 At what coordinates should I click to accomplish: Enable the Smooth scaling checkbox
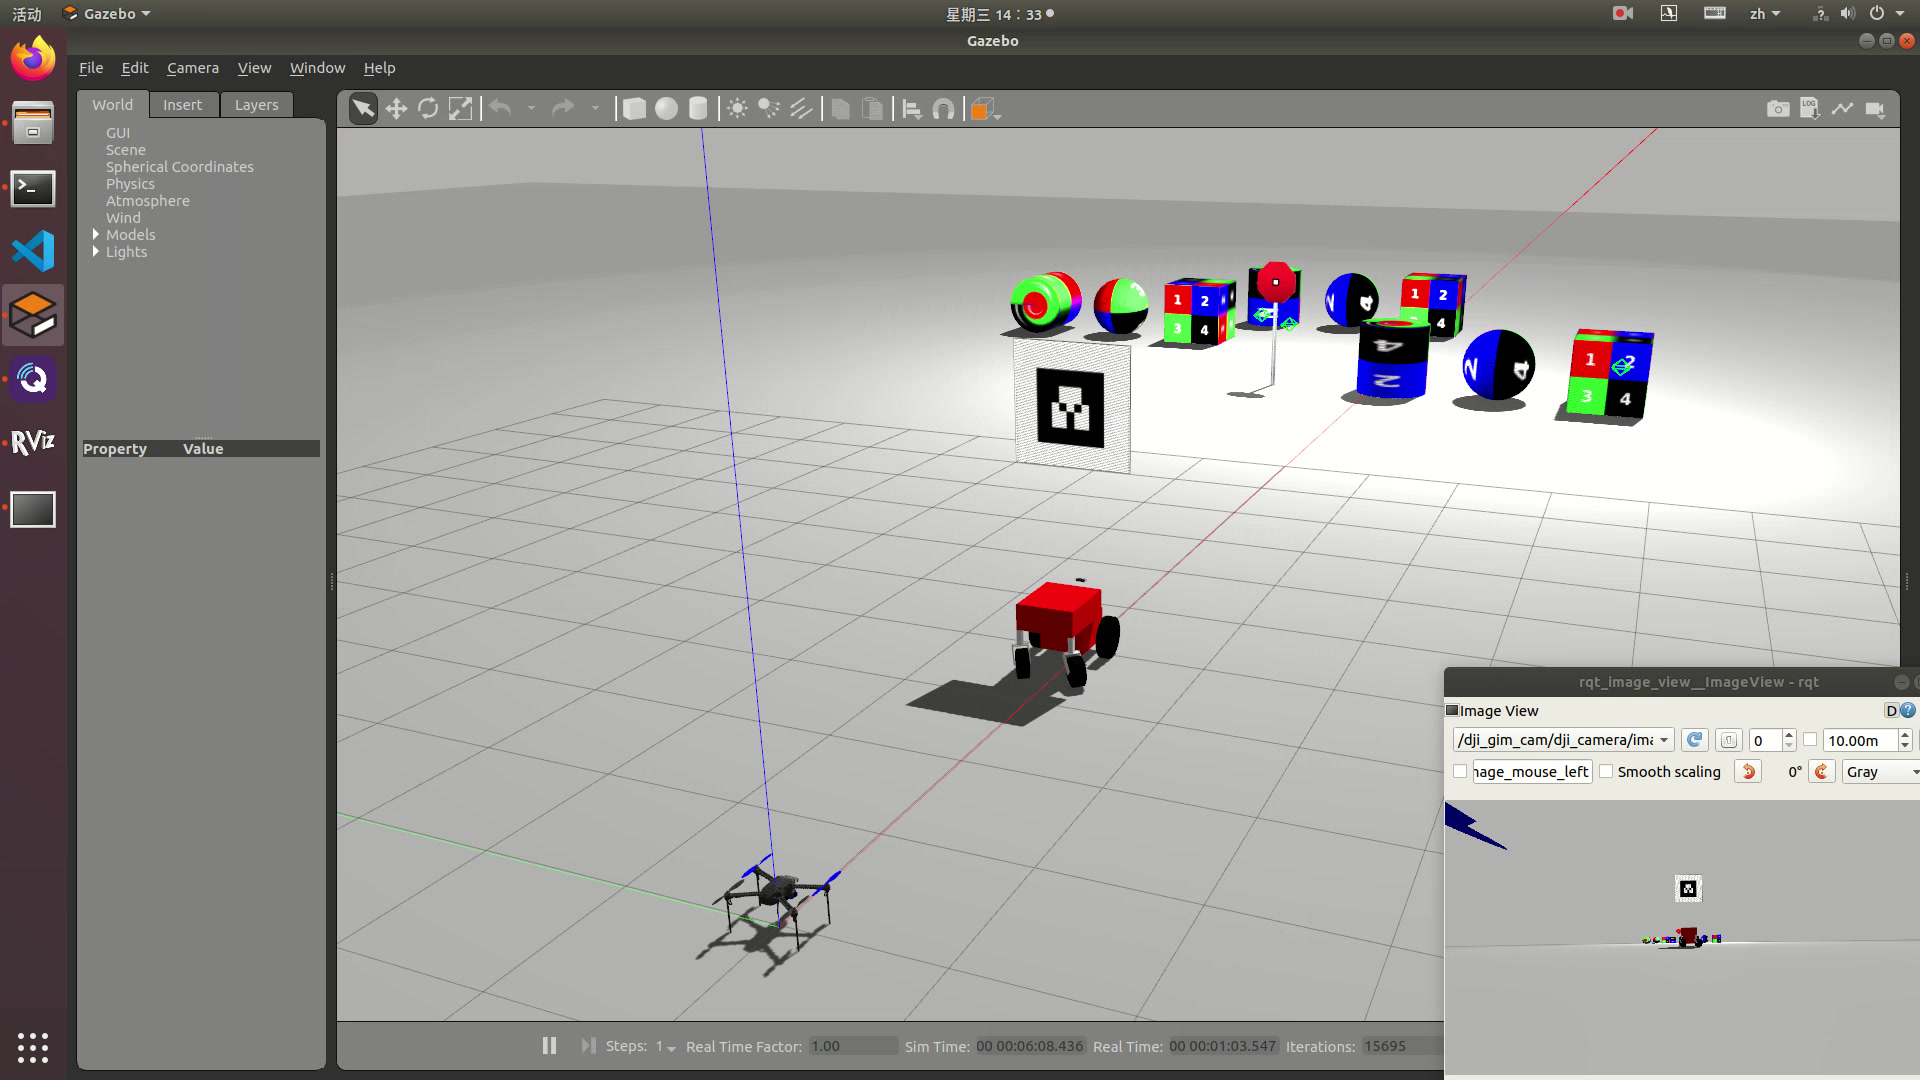coord(1606,771)
